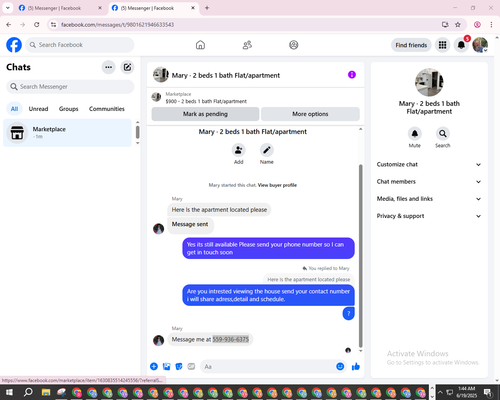Show hidden system tray icons
This screenshot has width=500, height=400.
click(x=440, y=392)
